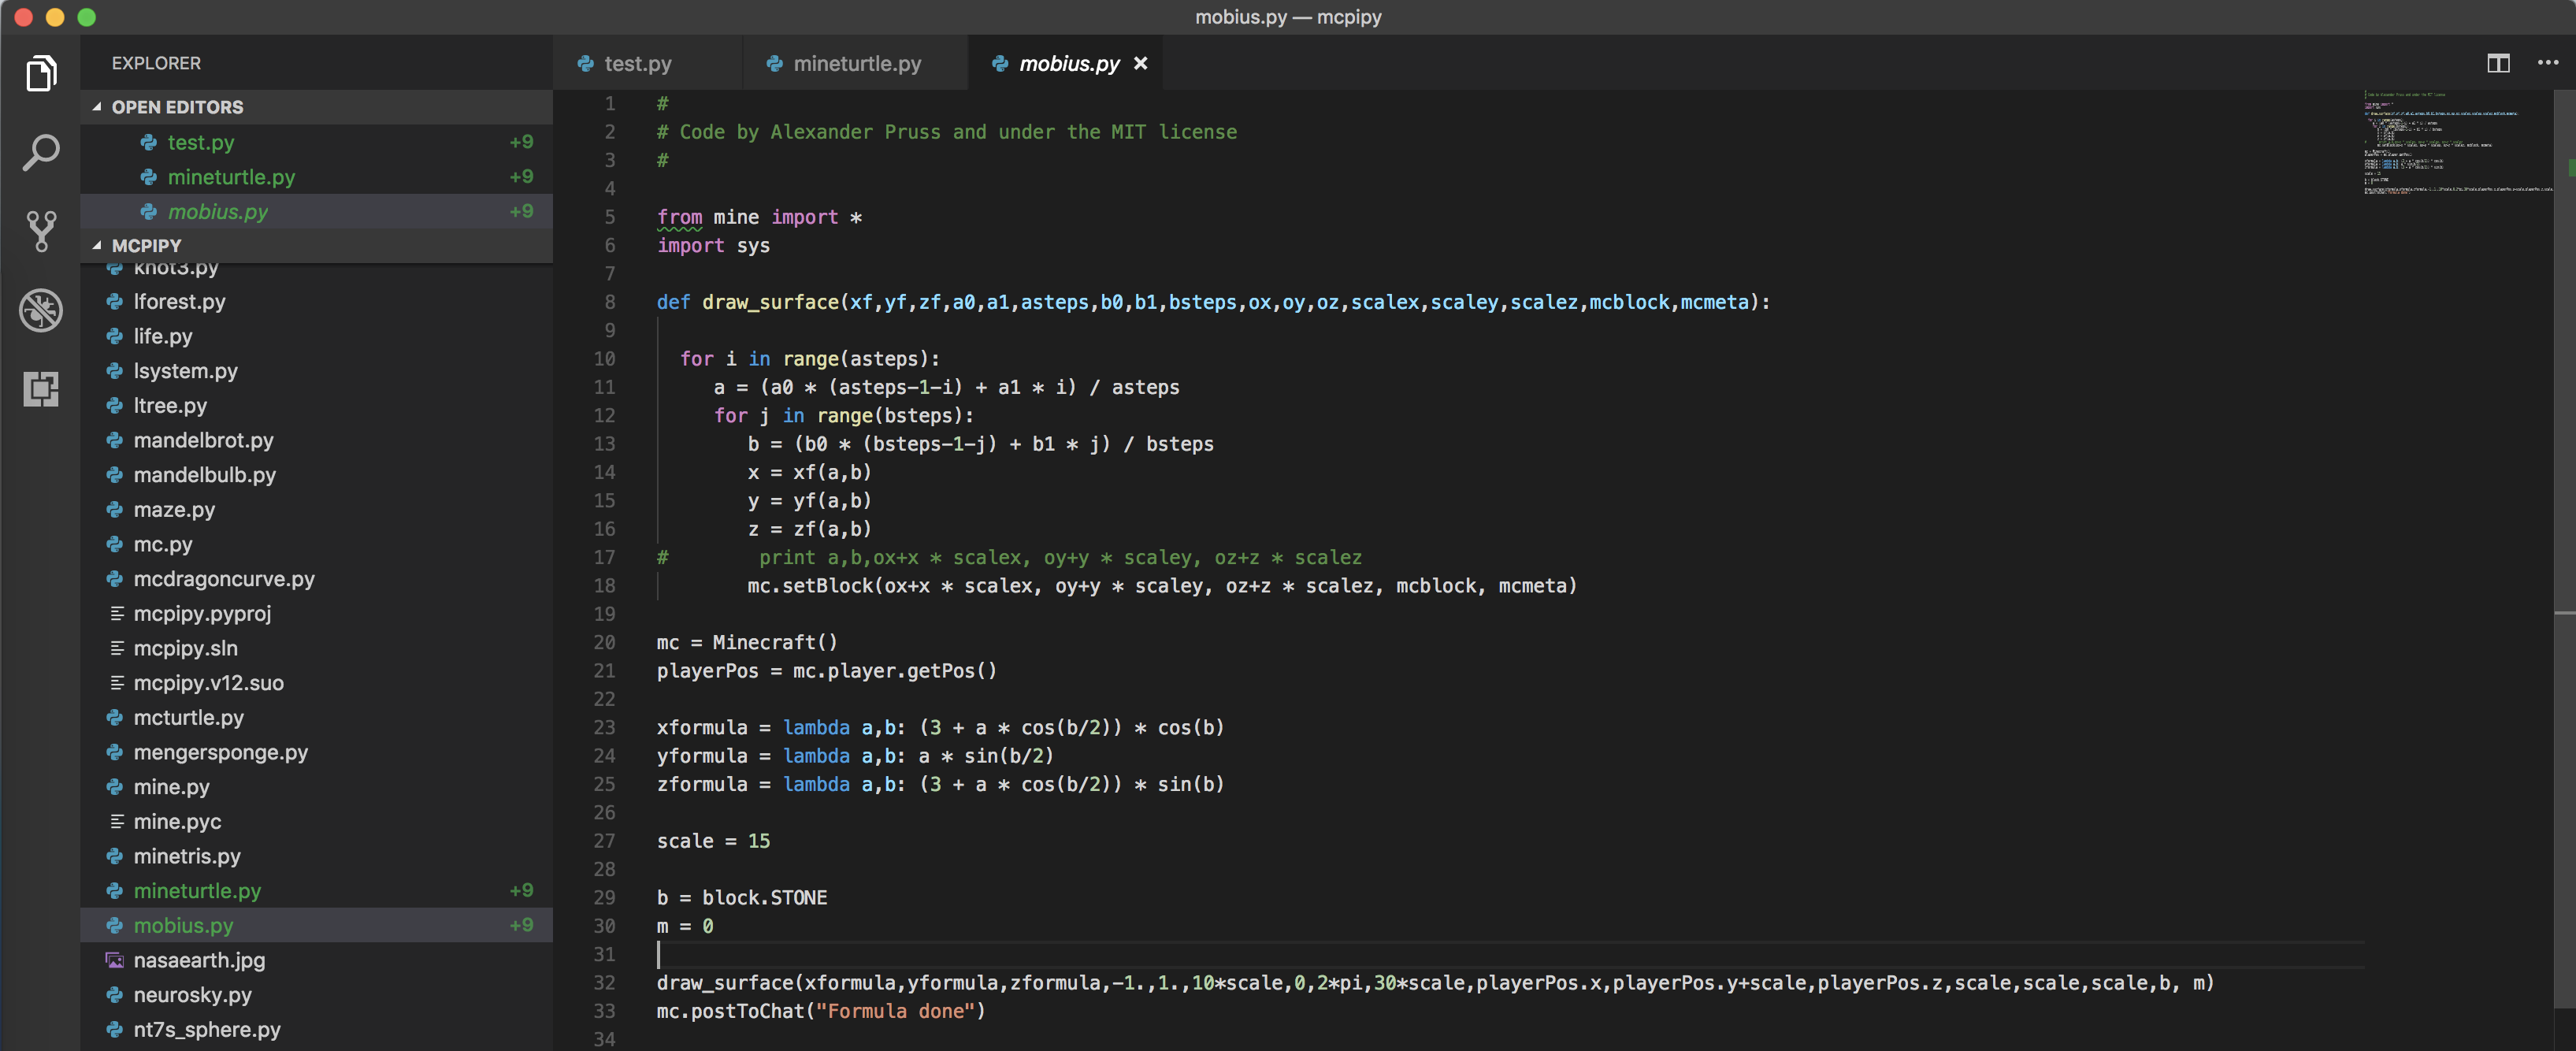This screenshot has height=1051, width=2576.
Task: Click line number 20 in the gutter
Action: pos(604,642)
